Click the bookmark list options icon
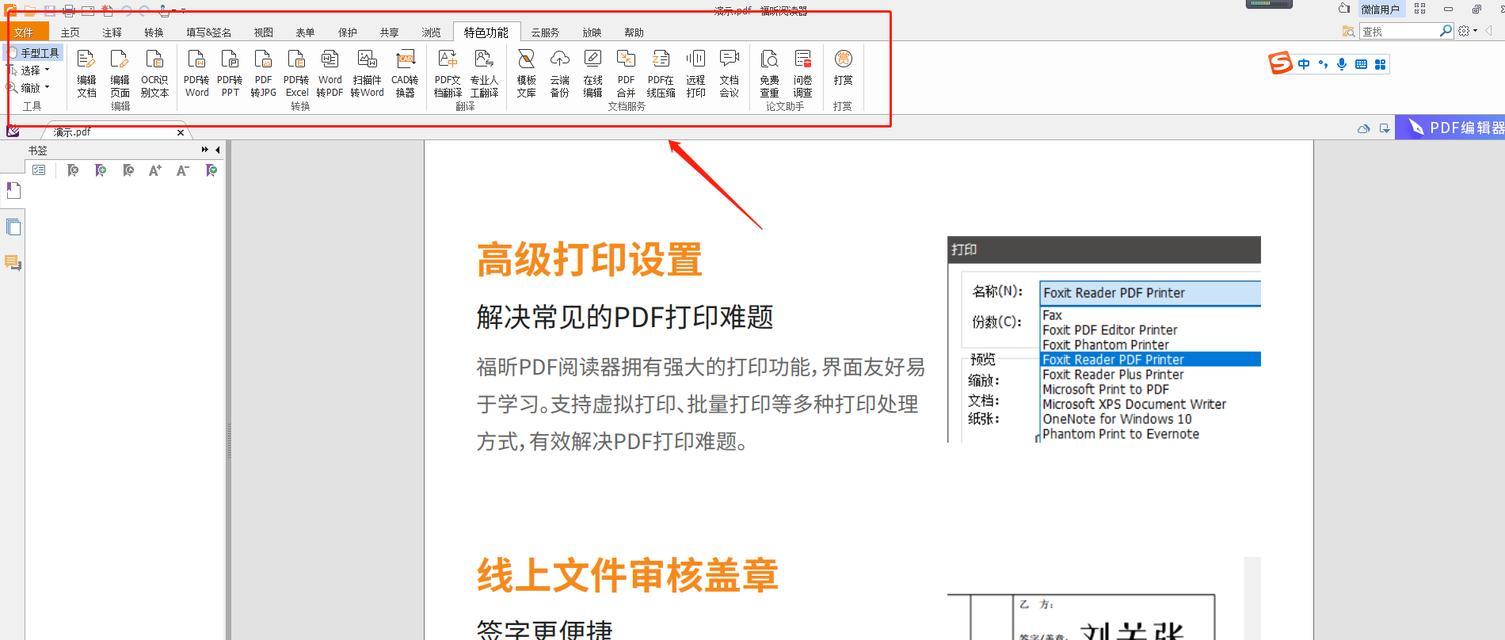 tap(39, 170)
